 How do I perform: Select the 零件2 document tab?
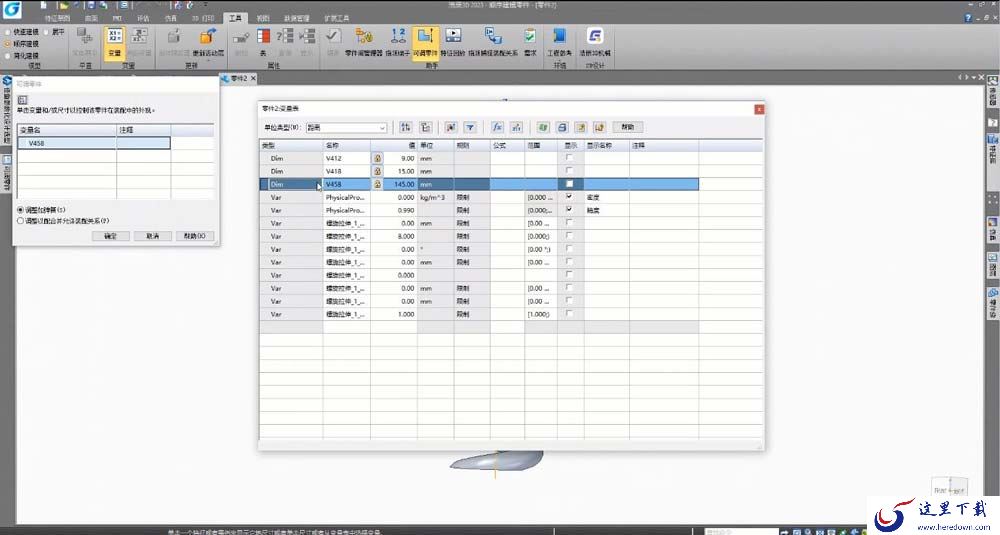point(239,78)
